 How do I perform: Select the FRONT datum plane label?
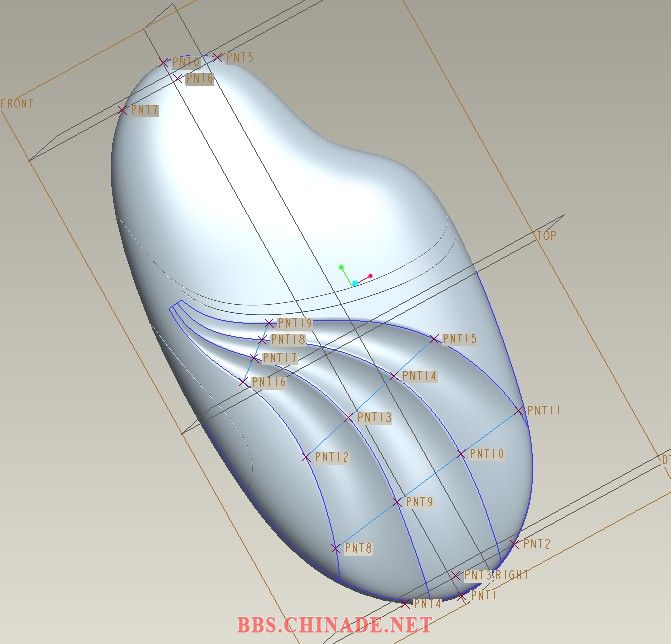point(17,104)
